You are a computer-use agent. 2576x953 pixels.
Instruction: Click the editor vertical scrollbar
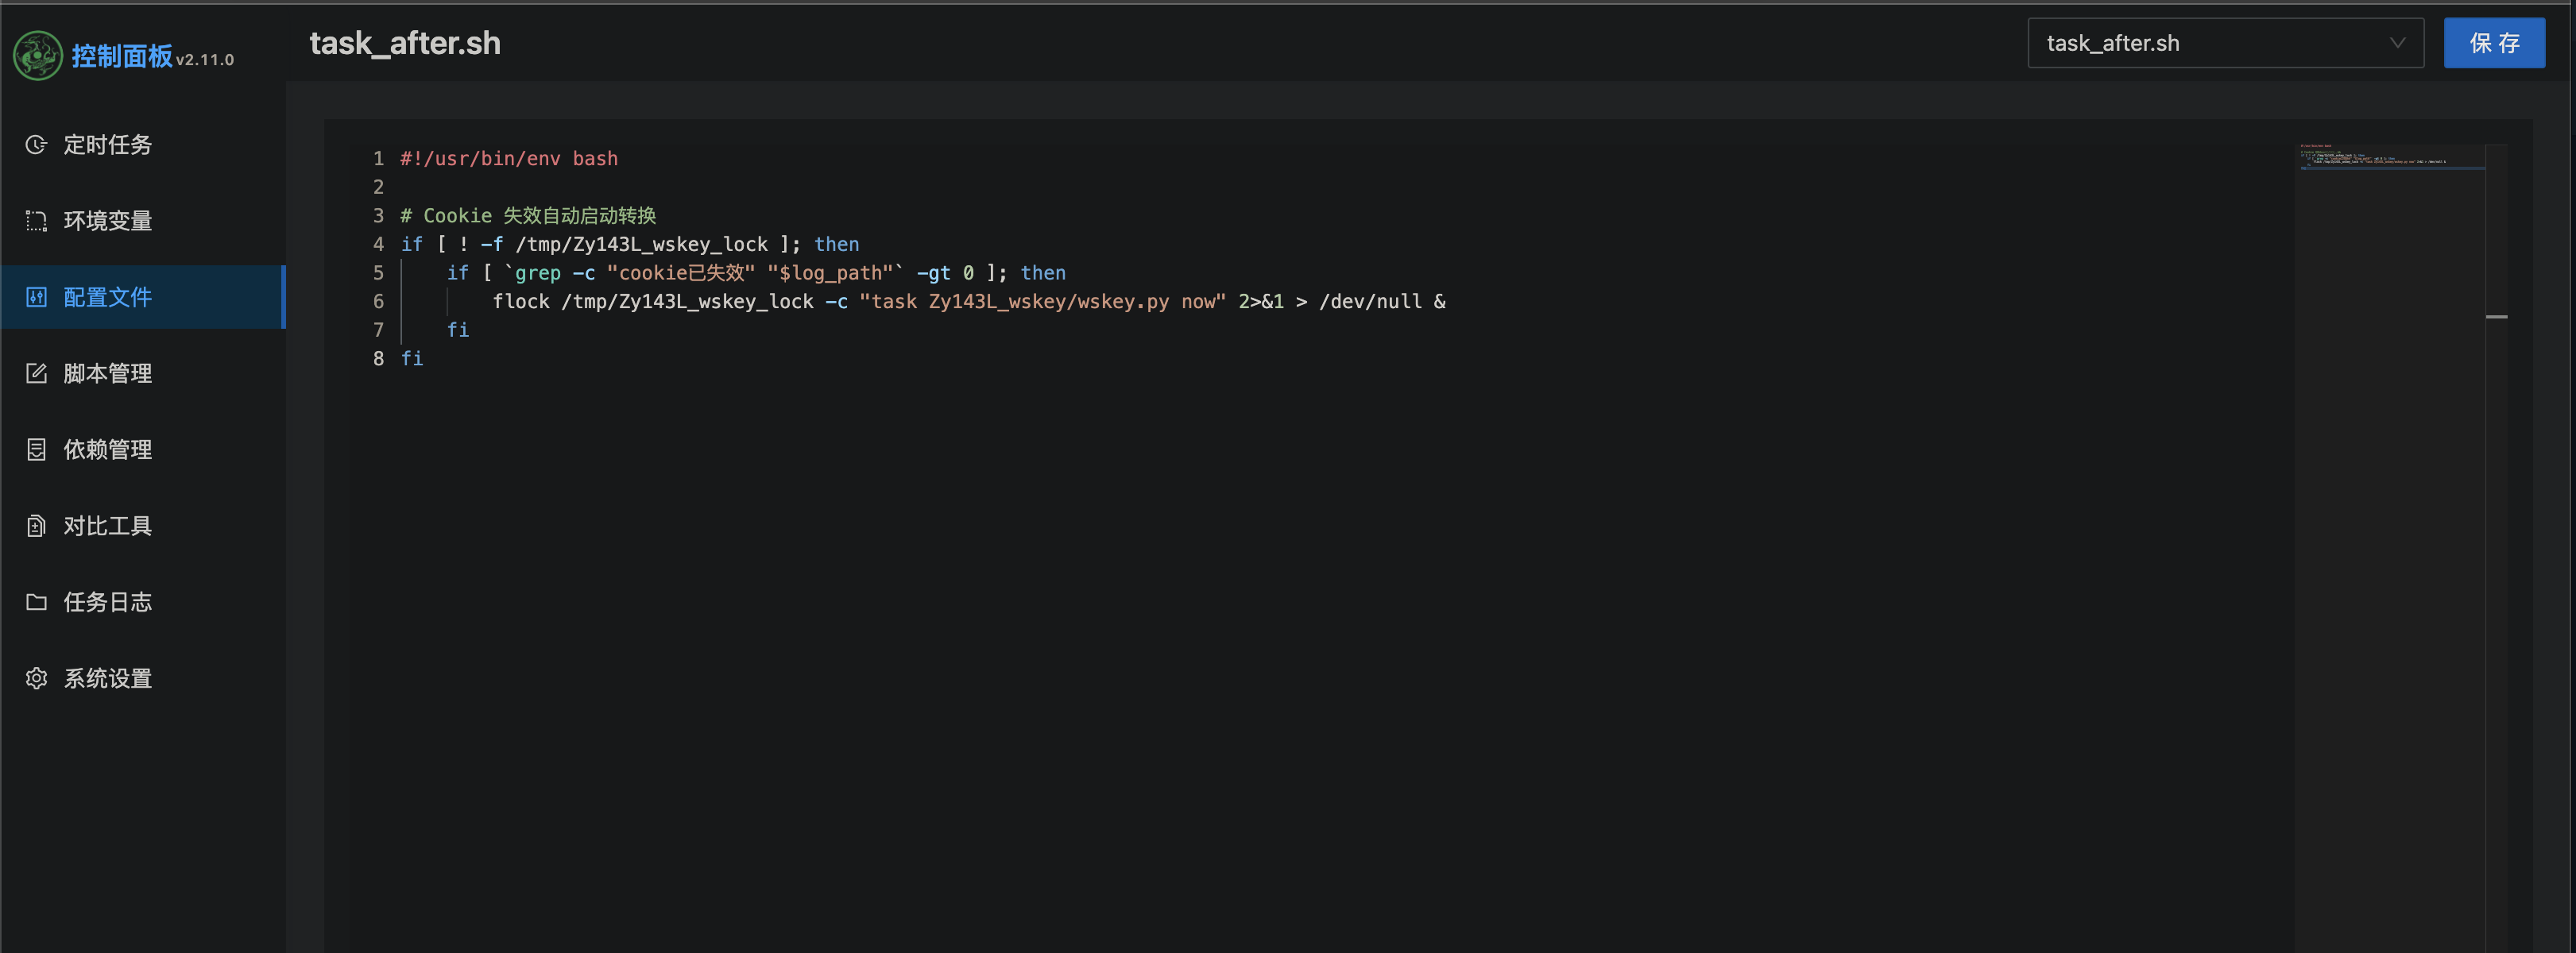coord(2498,315)
